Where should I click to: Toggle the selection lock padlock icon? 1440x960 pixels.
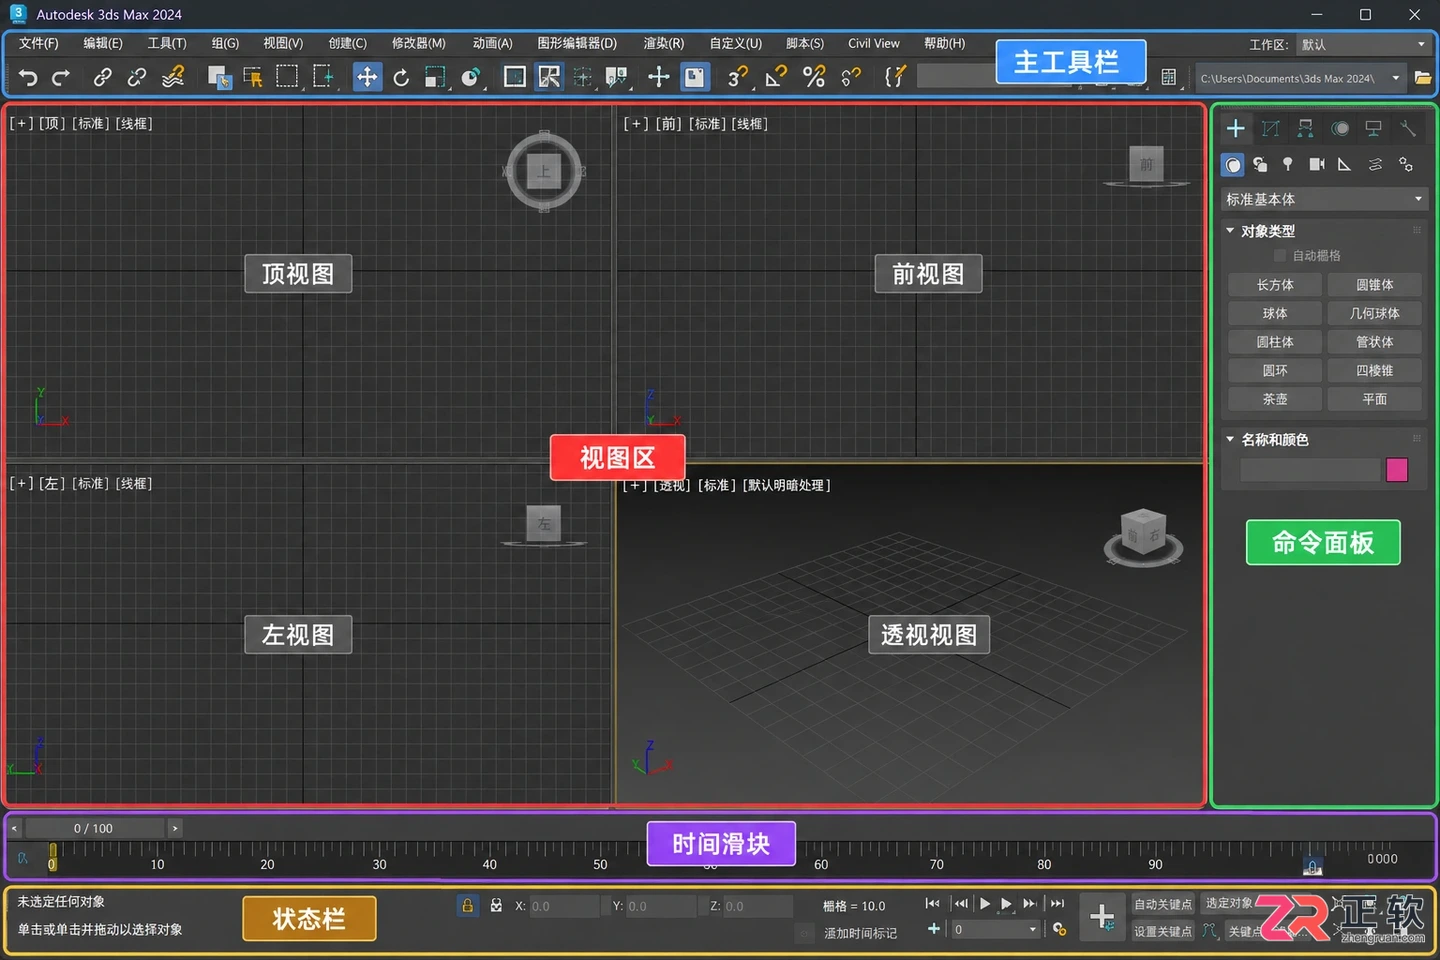pos(467,906)
